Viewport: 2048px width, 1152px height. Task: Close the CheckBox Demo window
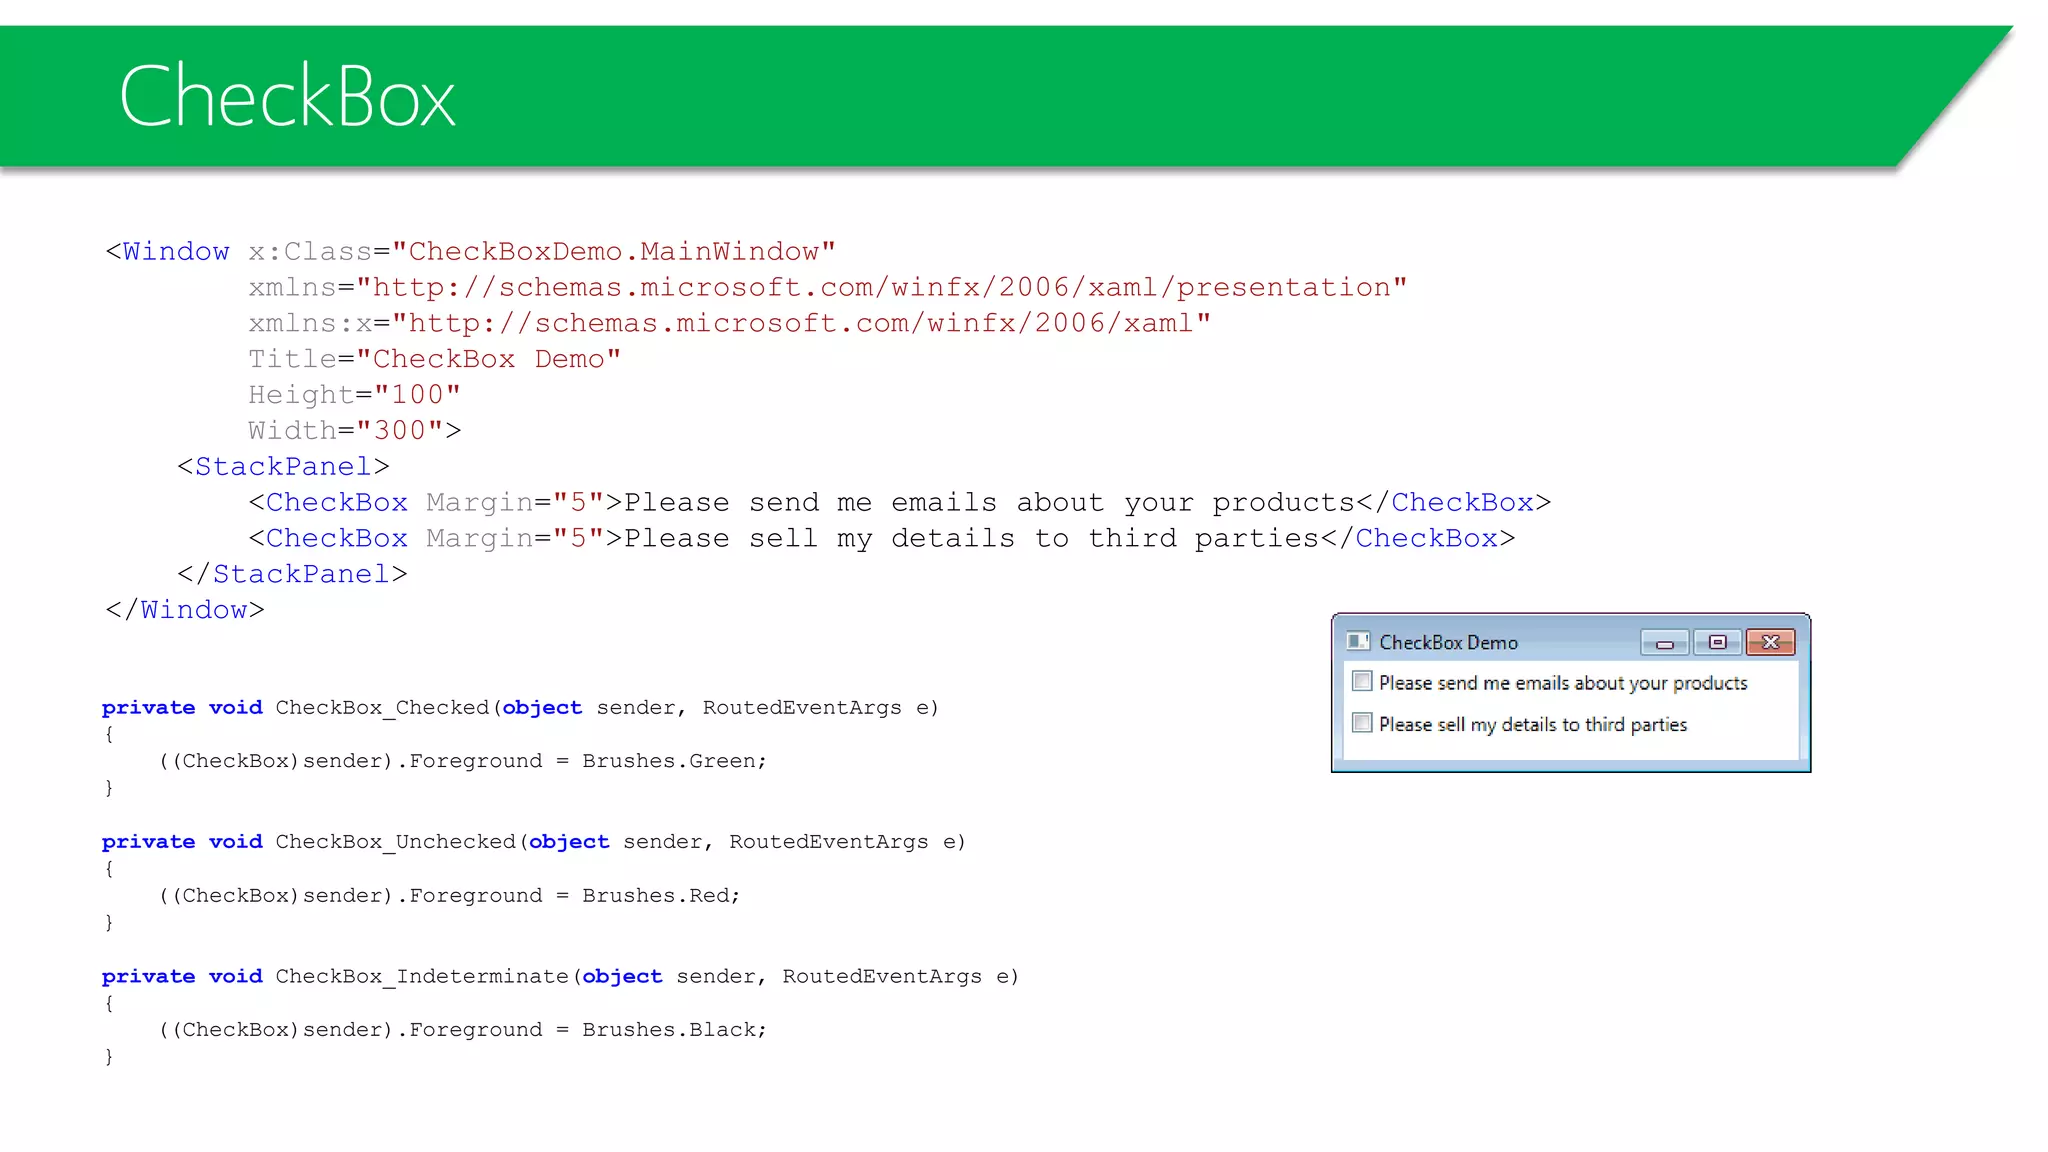click(1770, 642)
